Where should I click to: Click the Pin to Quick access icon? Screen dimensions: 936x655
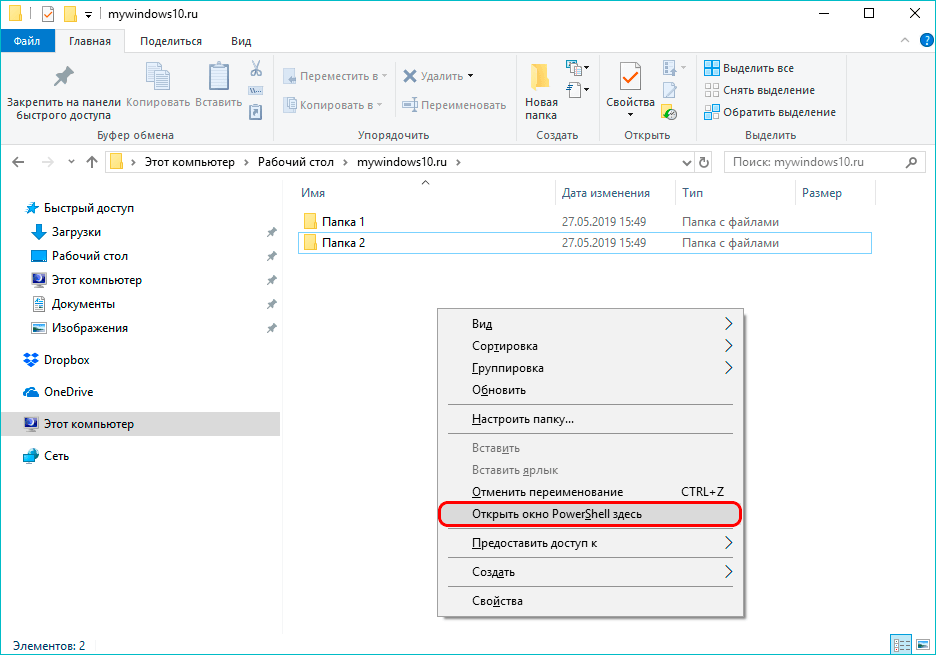click(x=64, y=80)
